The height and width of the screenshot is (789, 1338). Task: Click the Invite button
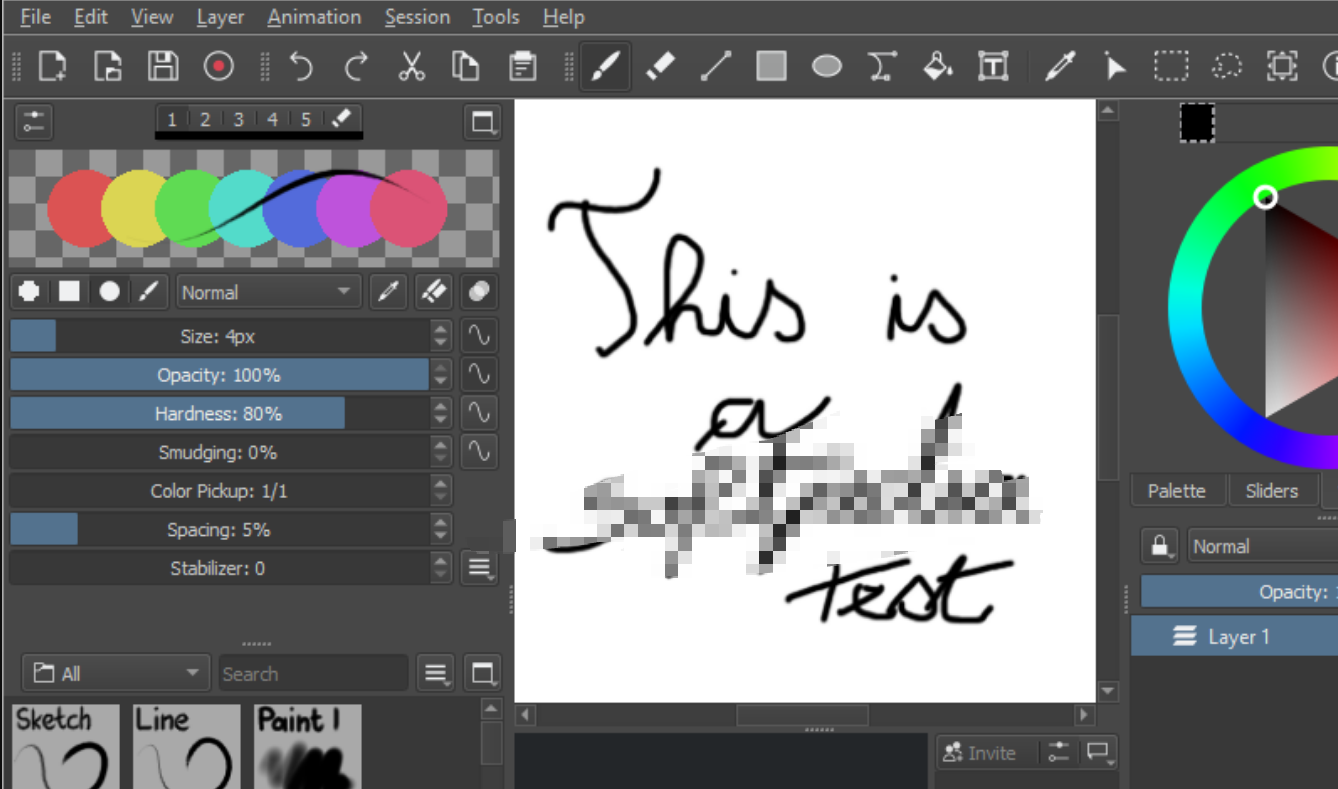coord(986,752)
